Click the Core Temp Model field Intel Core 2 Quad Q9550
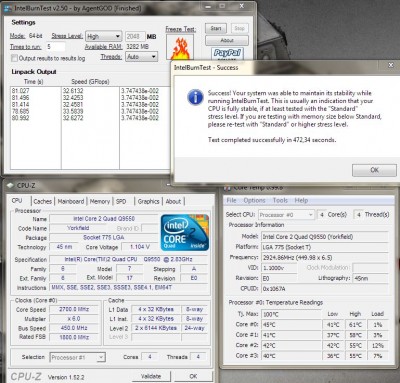Image resolution: width=400 pixels, height=383 pixels. point(324,237)
